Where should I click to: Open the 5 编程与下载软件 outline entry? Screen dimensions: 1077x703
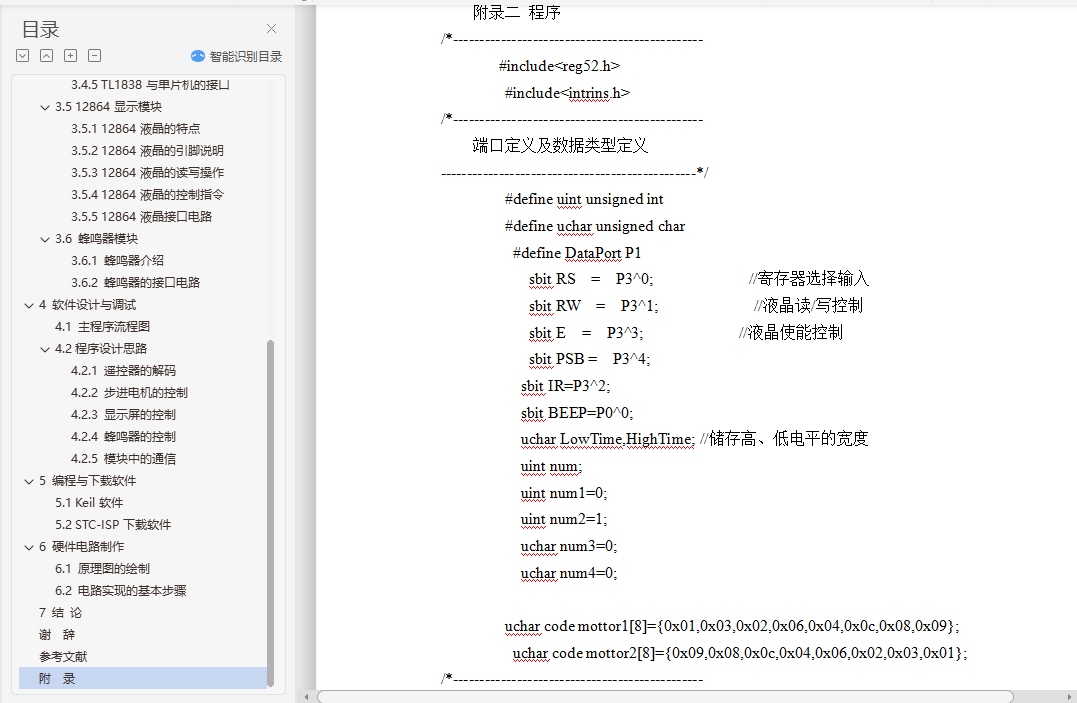pyautogui.click(x=87, y=480)
